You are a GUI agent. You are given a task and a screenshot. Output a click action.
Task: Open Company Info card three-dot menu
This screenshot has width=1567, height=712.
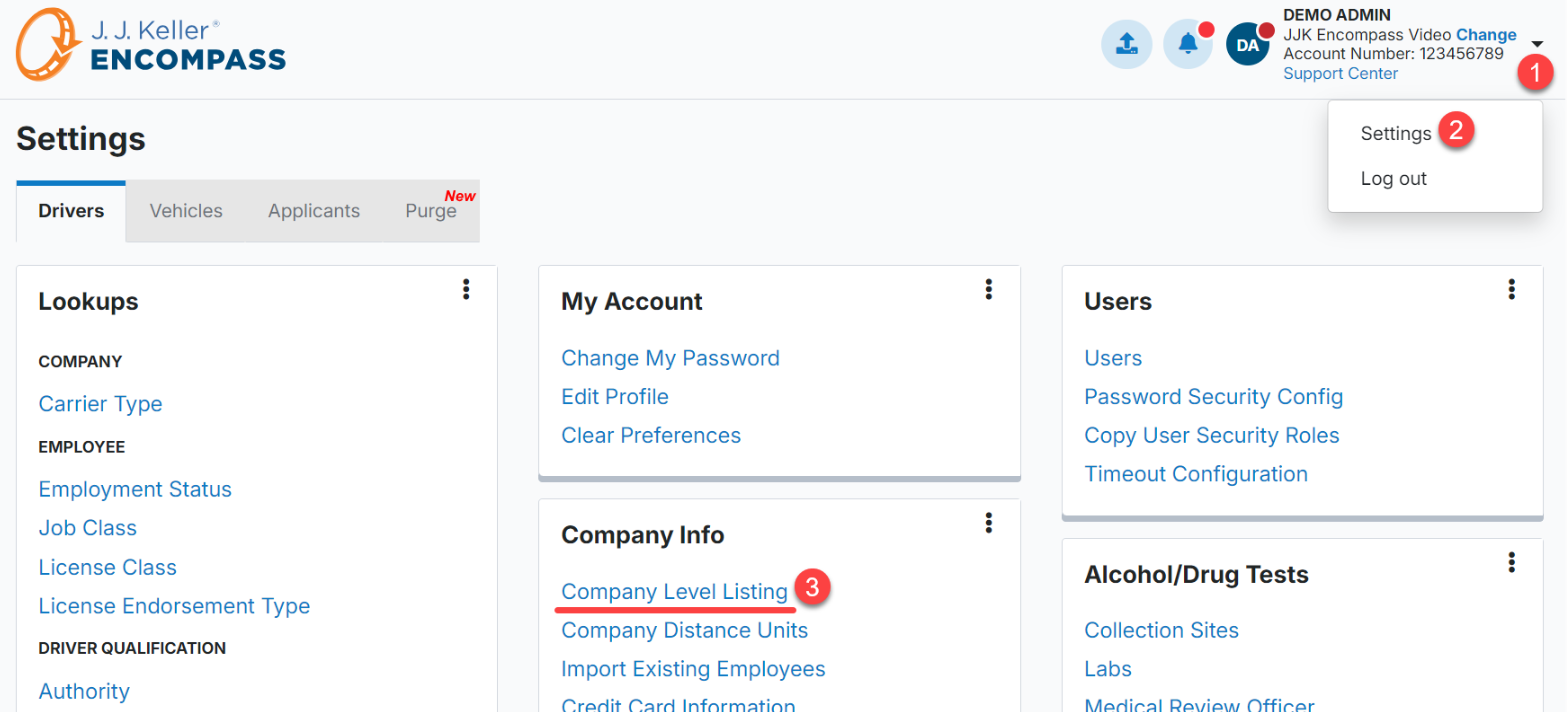pyautogui.click(x=989, y=522)
